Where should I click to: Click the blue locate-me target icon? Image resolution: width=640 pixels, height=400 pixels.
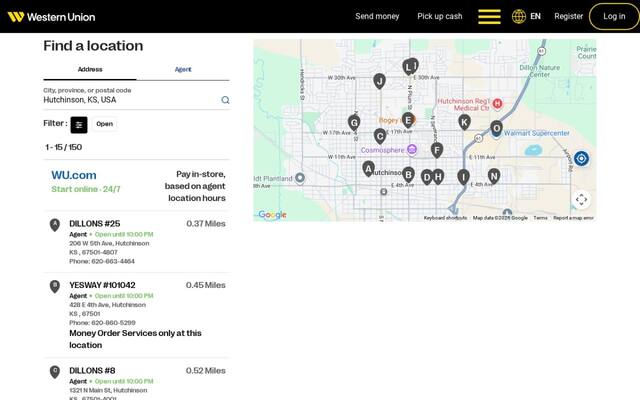(x=581, y=158)
